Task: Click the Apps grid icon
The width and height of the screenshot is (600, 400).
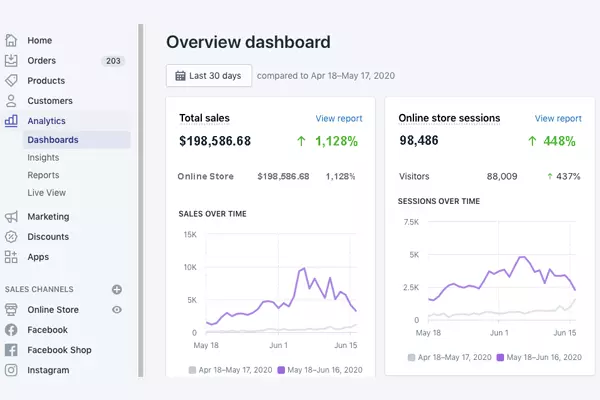Action: click(x=11, y=257)
